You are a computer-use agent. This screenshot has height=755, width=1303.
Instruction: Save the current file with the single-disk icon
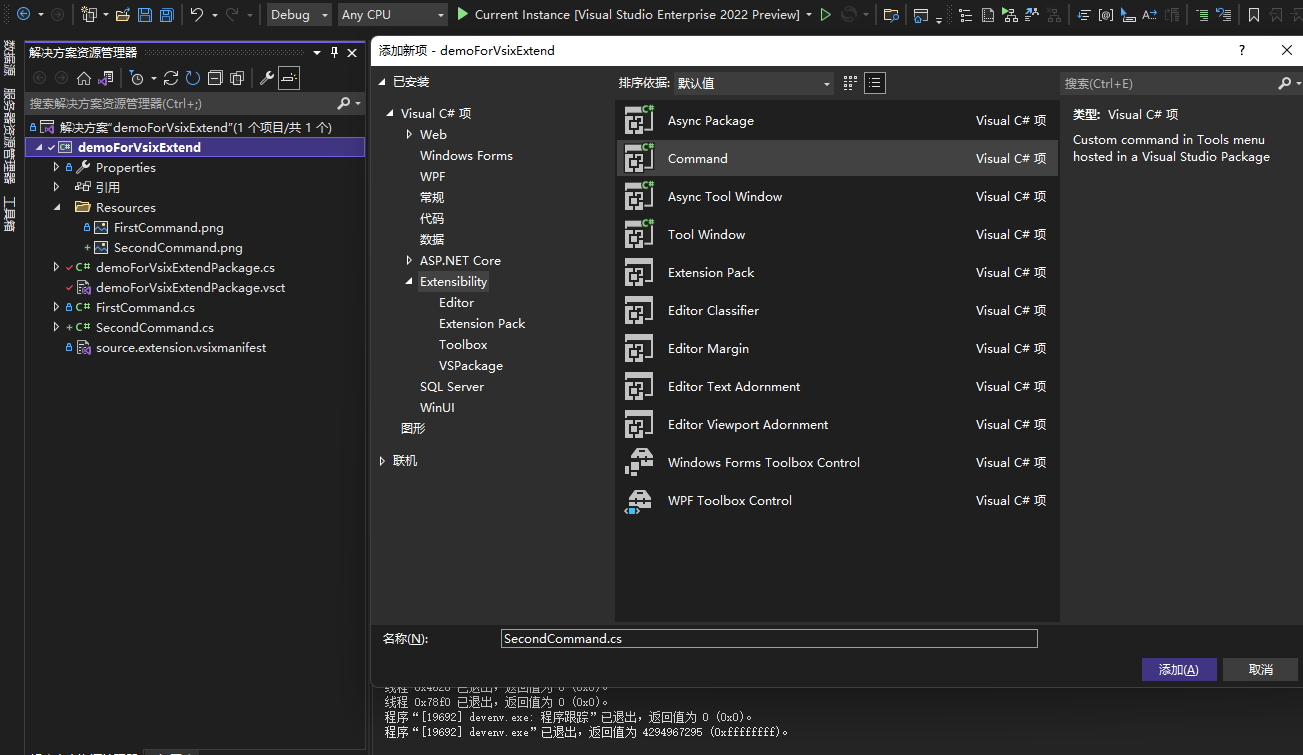tap(144, 15)
